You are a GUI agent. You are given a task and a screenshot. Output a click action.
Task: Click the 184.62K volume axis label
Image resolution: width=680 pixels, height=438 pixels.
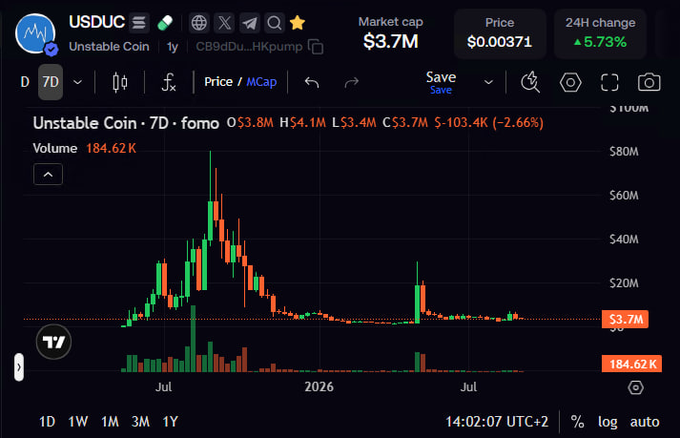click(632, 364)
